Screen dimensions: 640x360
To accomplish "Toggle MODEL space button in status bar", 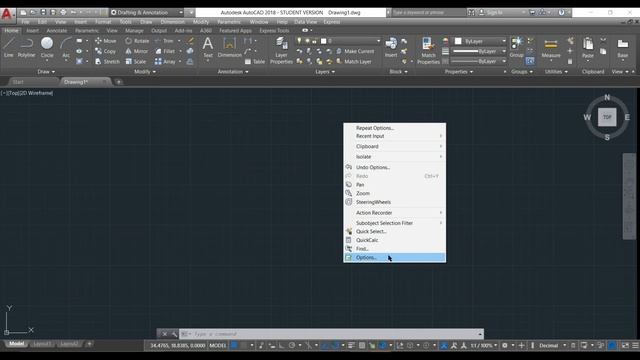I will (218, 345).
